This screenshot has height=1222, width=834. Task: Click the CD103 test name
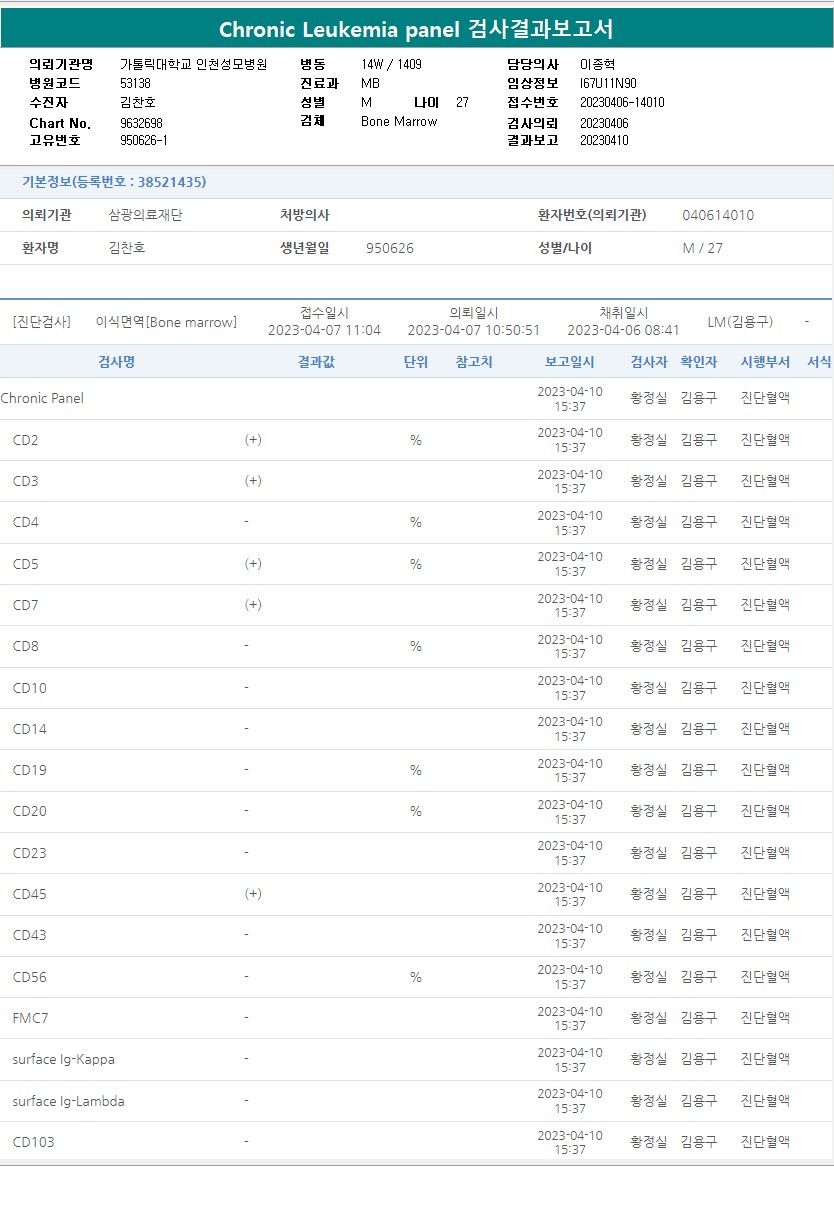coord(34,1142)
